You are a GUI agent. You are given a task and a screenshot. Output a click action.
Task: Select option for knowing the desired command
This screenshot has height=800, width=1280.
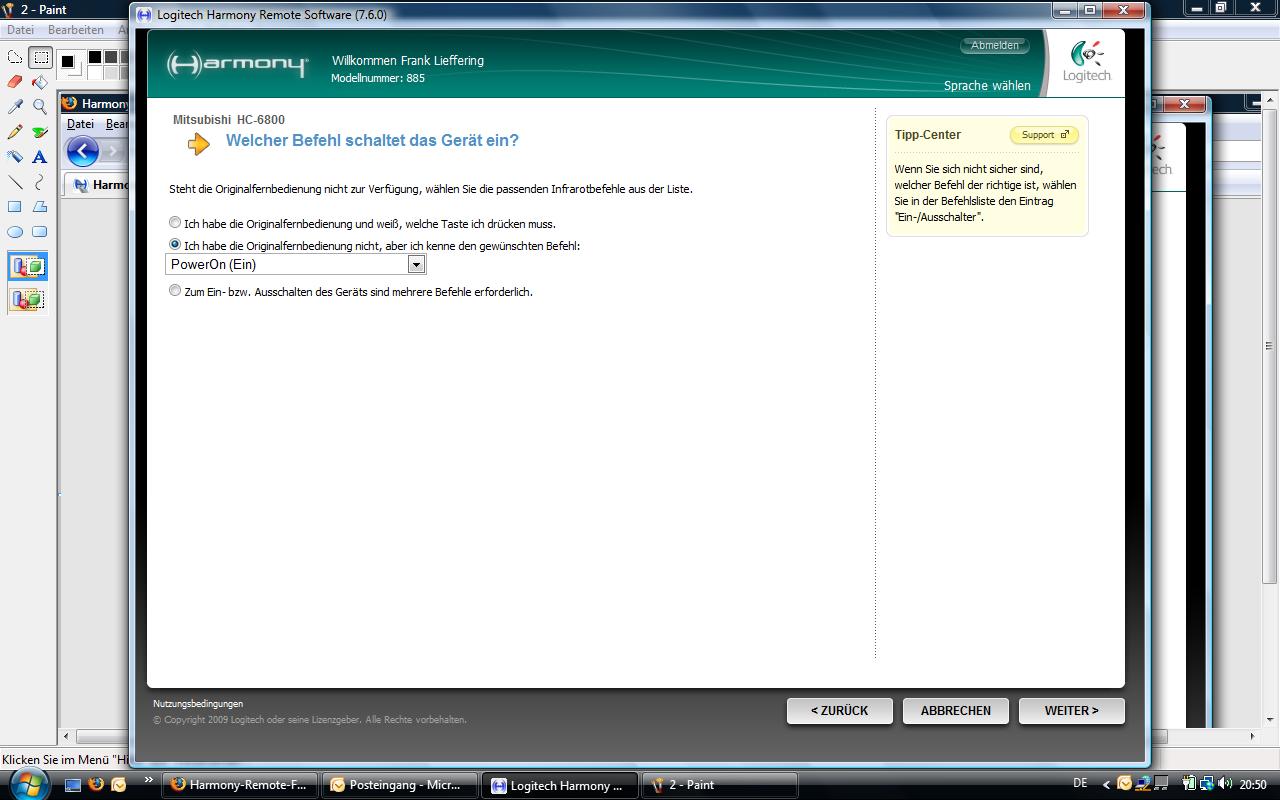coord(176,245)
